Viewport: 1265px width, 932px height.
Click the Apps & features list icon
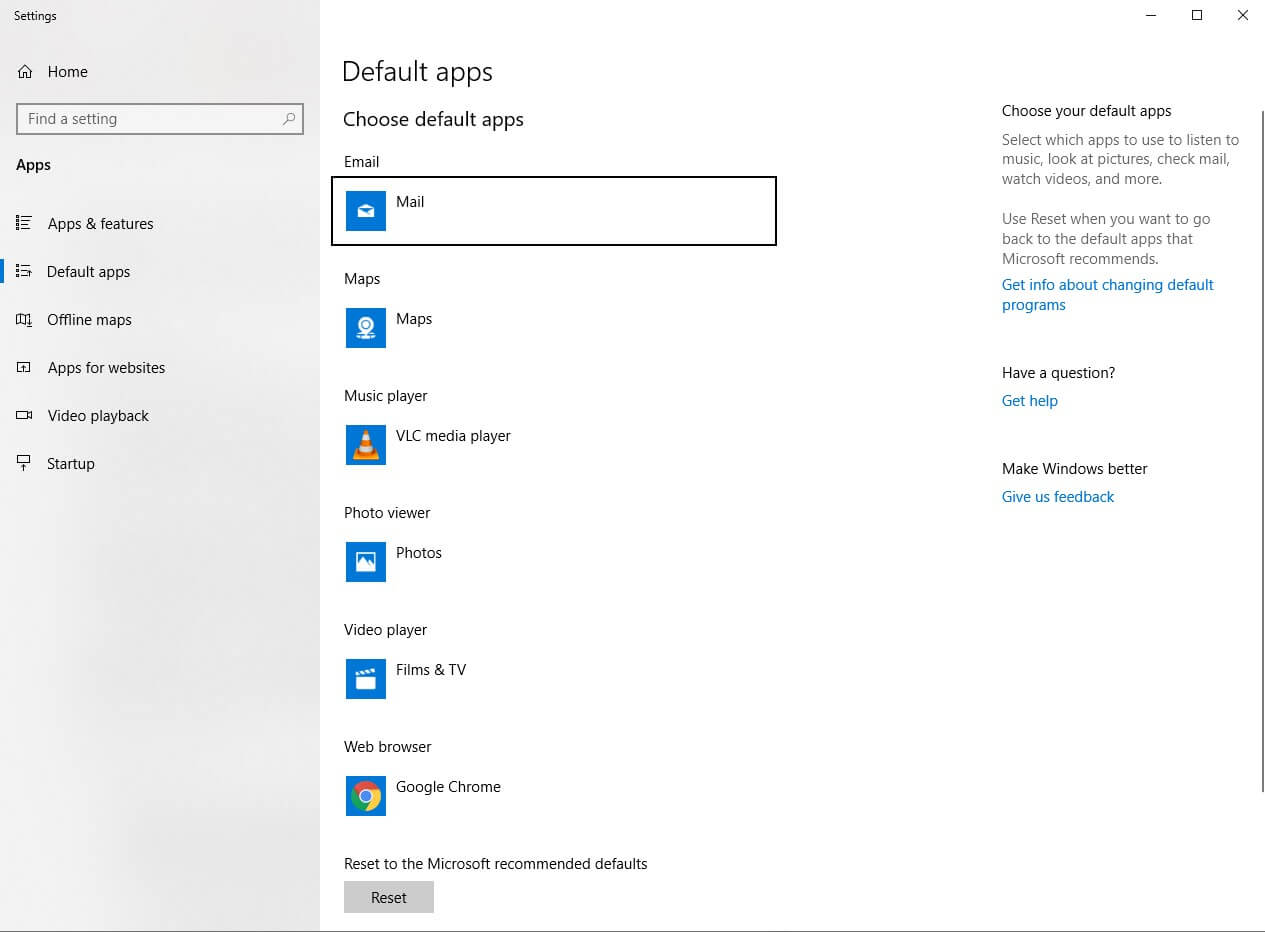[x=24, y=223]
